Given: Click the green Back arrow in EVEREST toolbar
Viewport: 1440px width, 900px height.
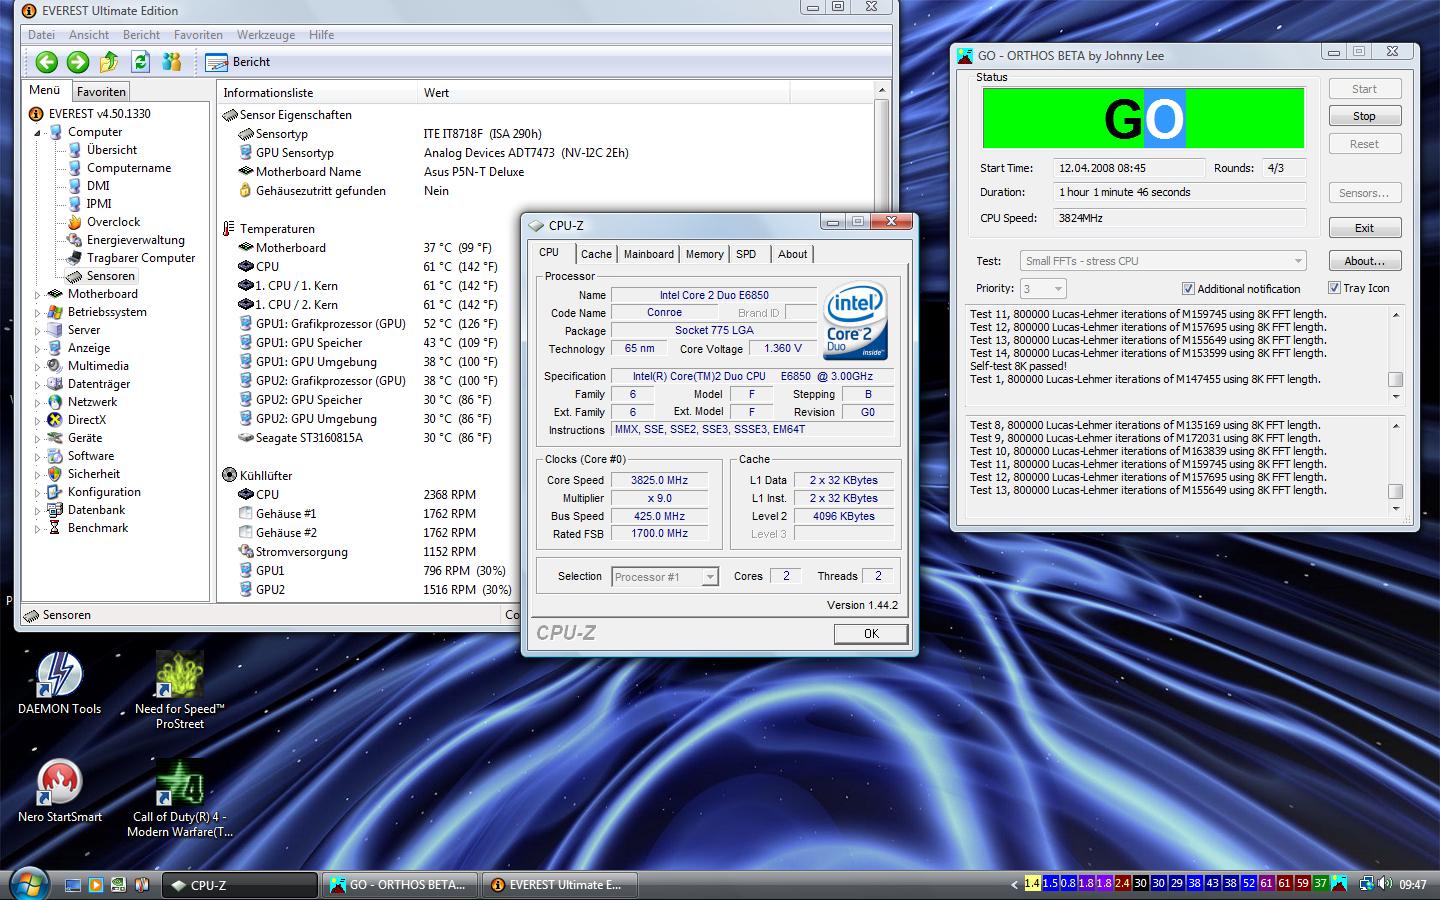Looking at the screenshot, I should (47, 62).
